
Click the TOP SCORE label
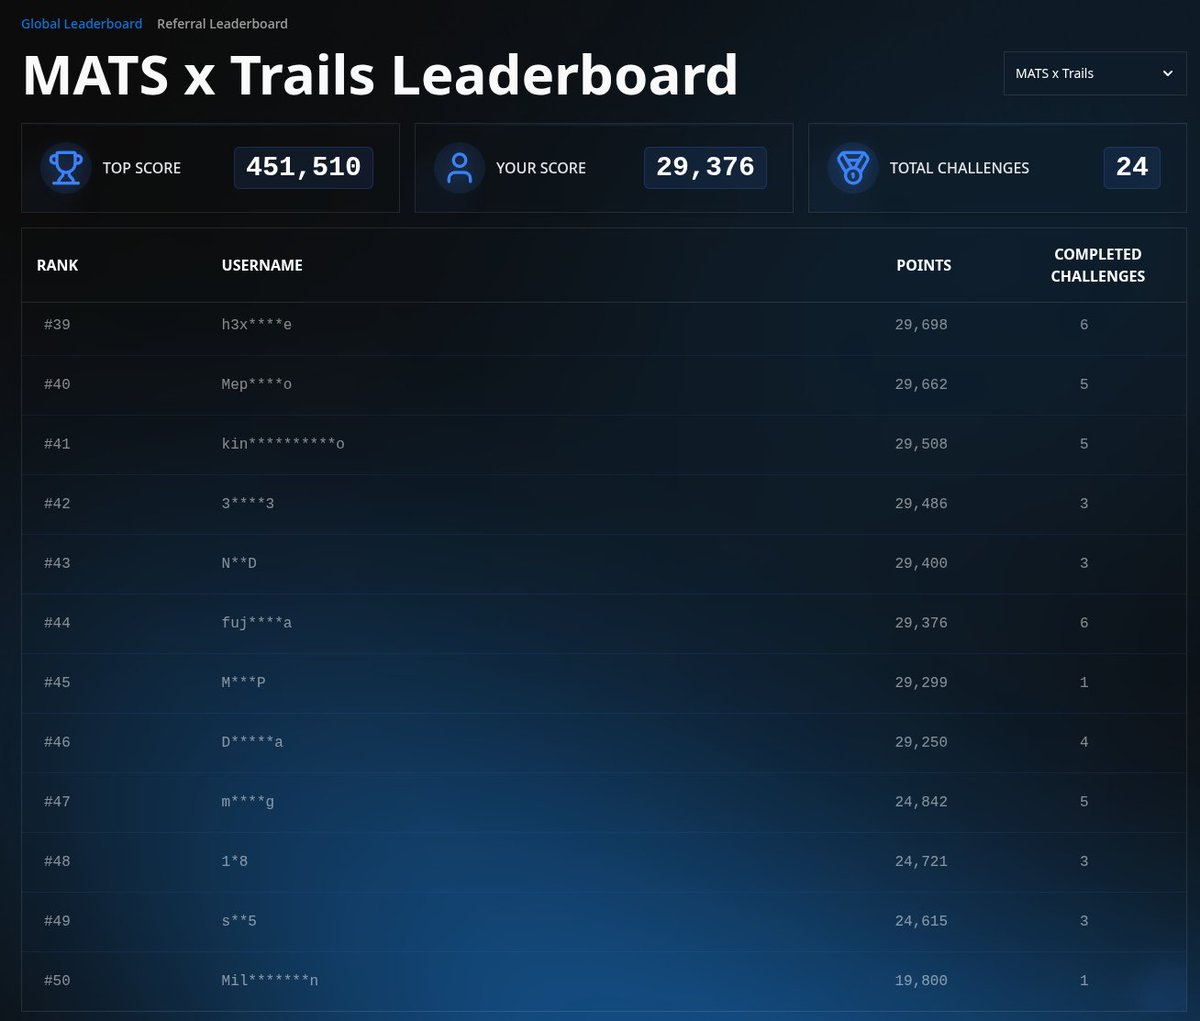click(x=142, y=168)
